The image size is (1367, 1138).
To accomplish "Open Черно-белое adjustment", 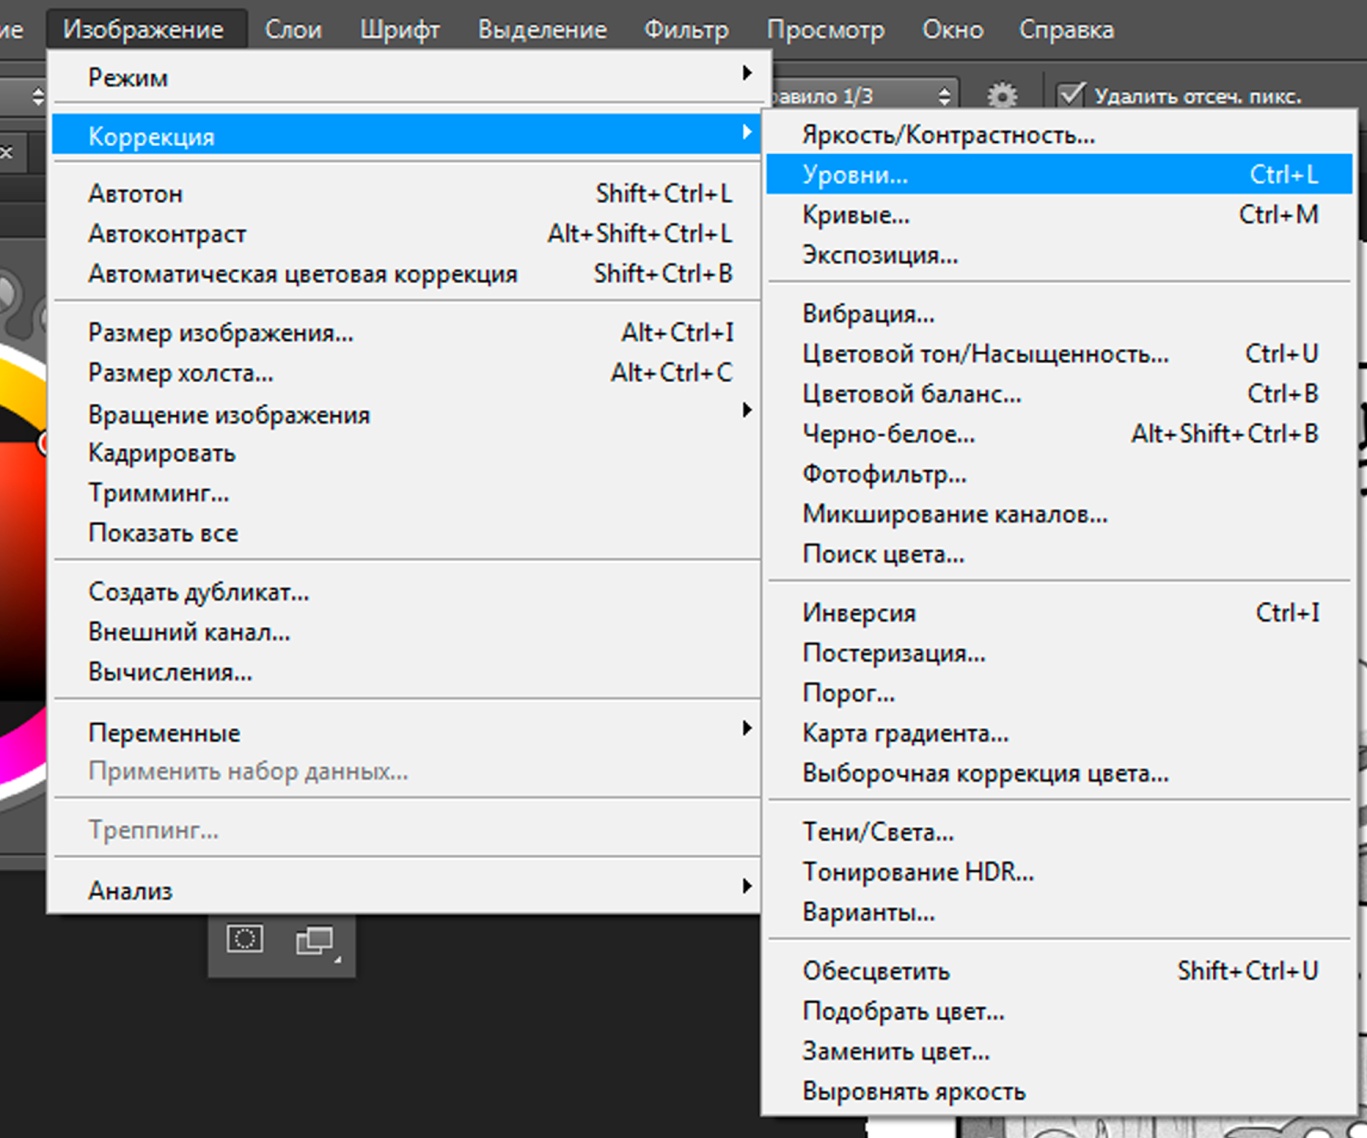I will 1059,434.
